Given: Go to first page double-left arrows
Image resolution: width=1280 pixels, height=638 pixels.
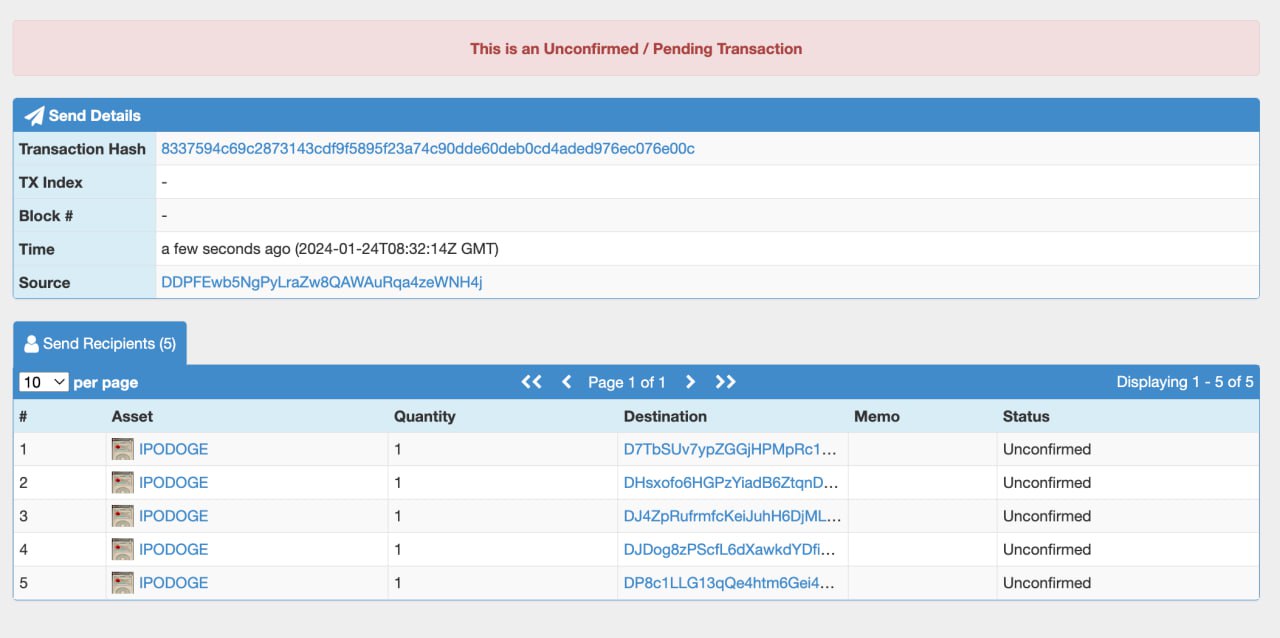Looking at the screenshot, I should [532, 382].
